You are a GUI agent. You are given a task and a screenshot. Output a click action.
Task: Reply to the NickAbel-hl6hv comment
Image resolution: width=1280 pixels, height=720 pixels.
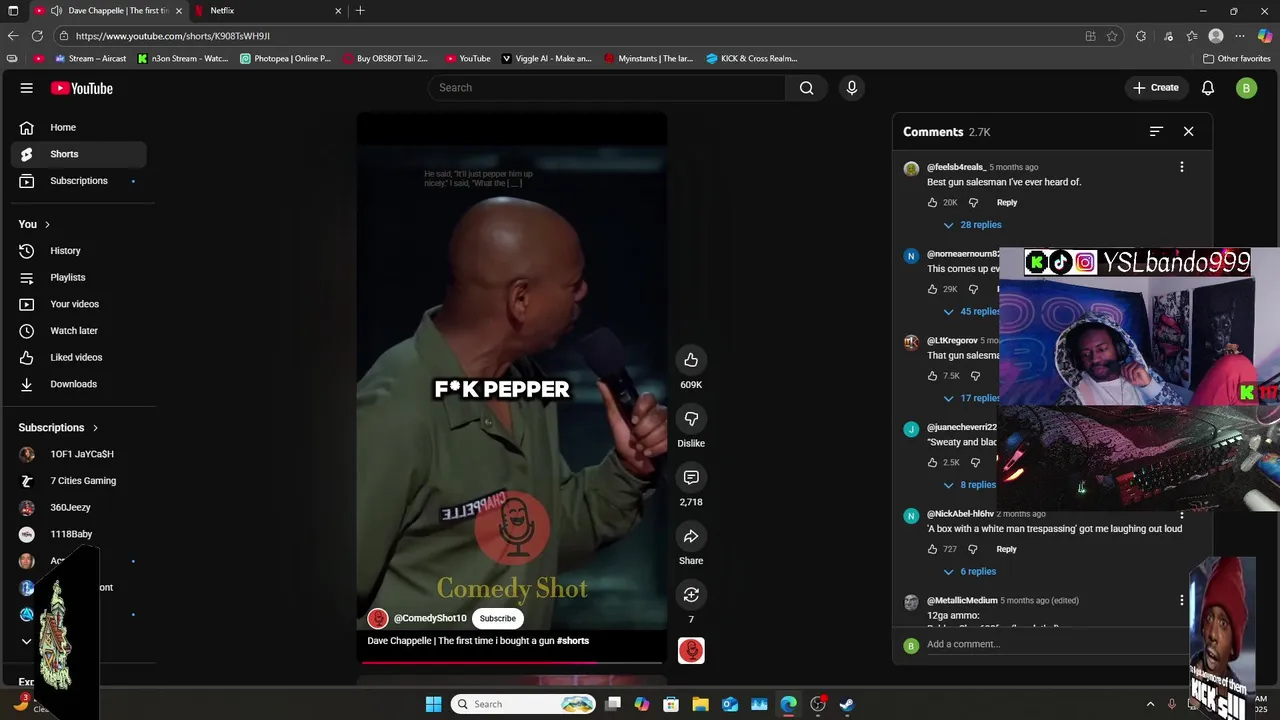click(1006, 549)
